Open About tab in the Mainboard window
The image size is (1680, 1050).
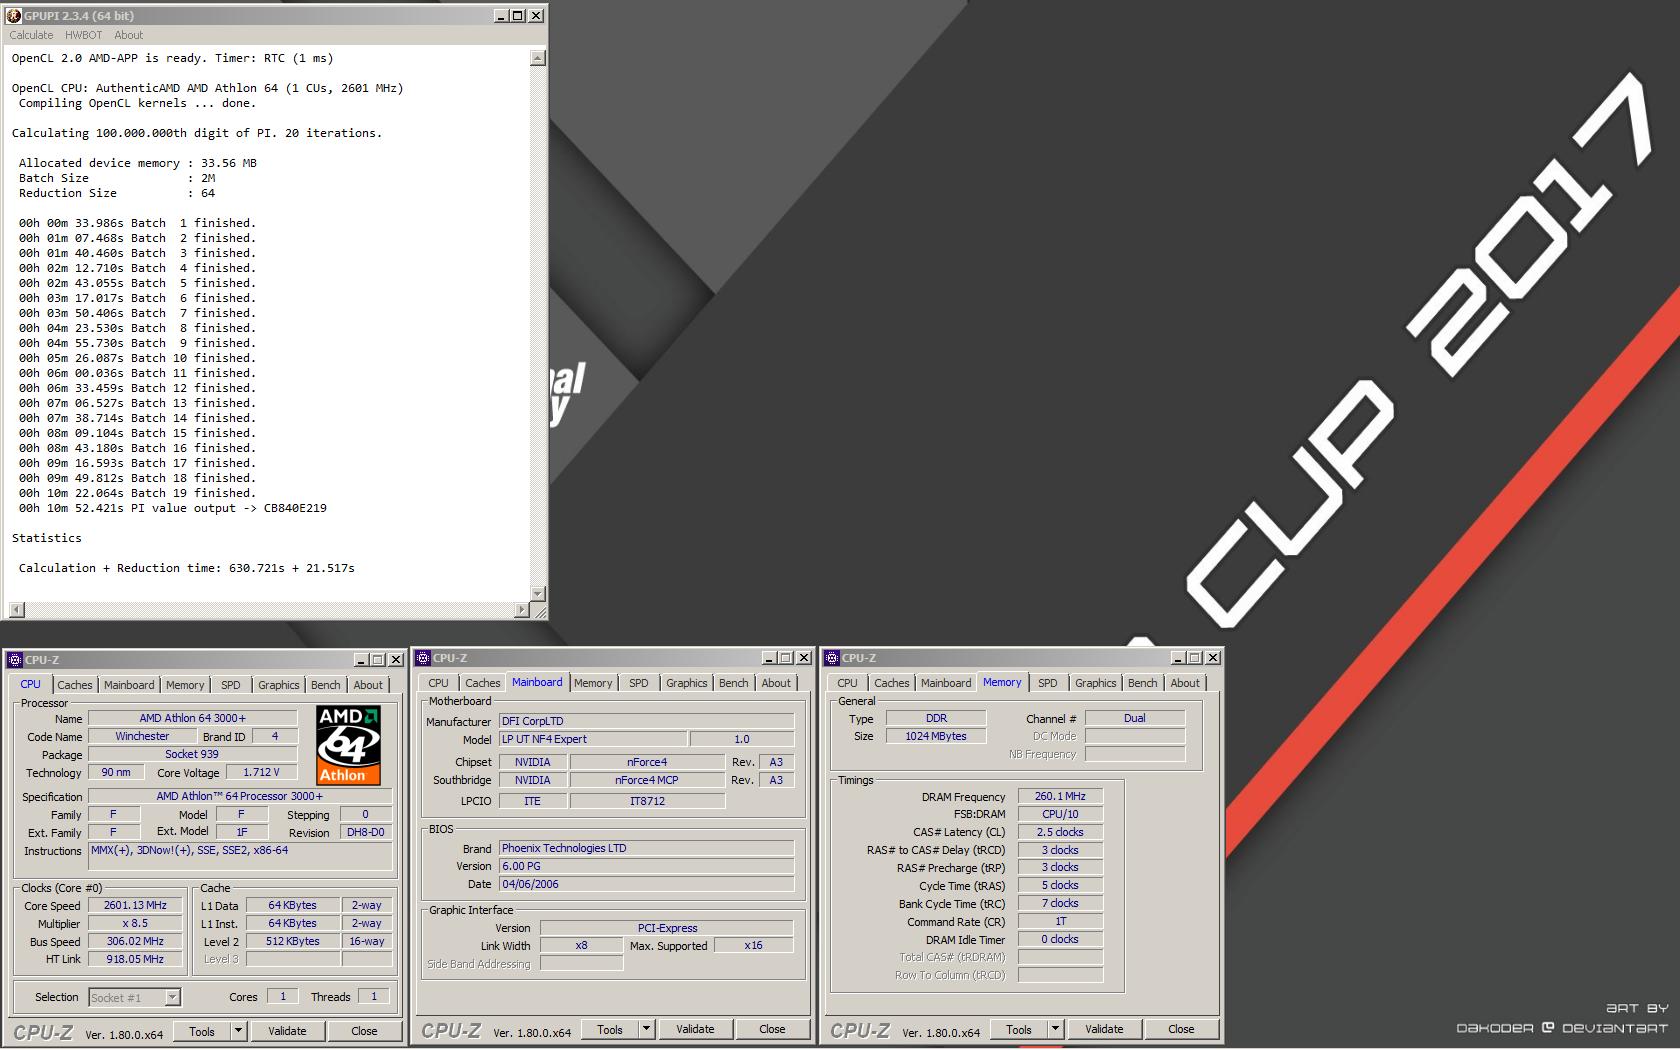tap(776, 683)
